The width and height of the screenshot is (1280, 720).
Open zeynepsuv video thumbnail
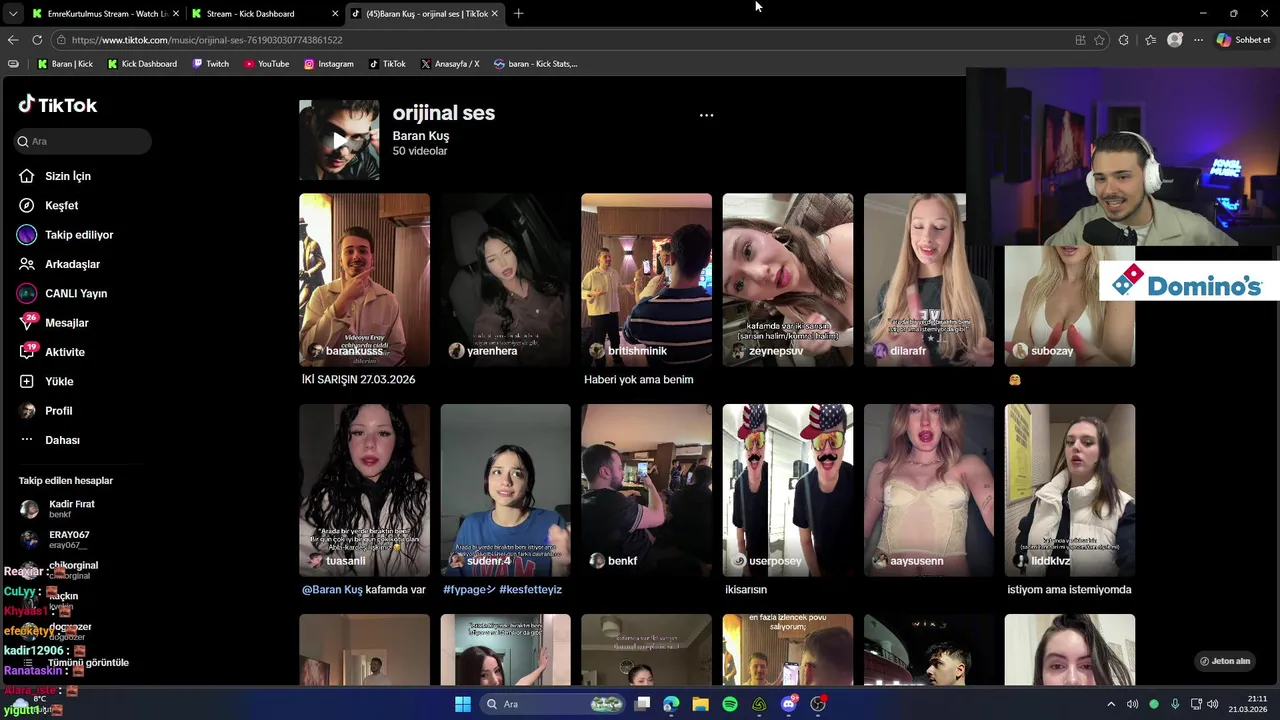(x=788, y=280)
